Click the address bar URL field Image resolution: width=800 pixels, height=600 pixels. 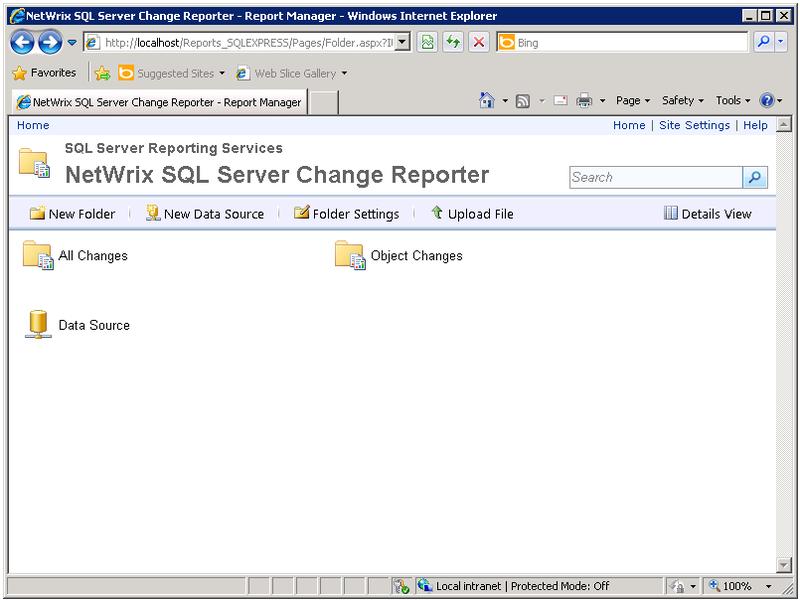coord(248,43)
